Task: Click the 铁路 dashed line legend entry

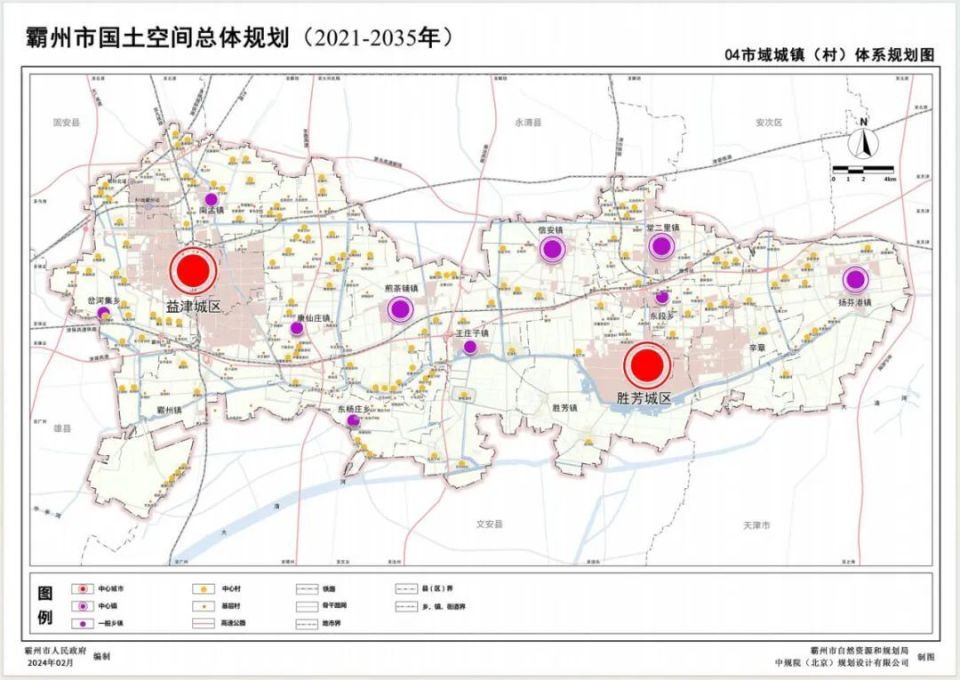Action: point(307,590)
